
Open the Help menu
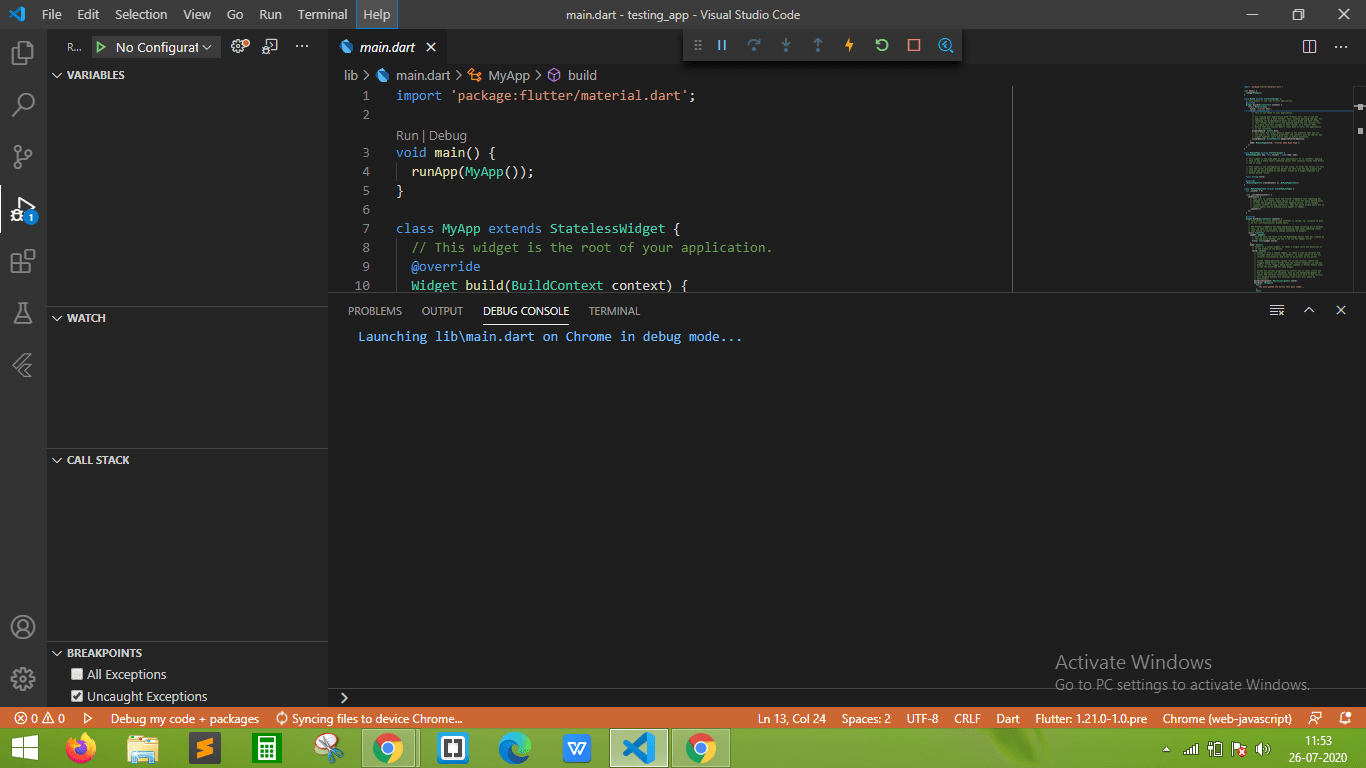coord(377,14)
